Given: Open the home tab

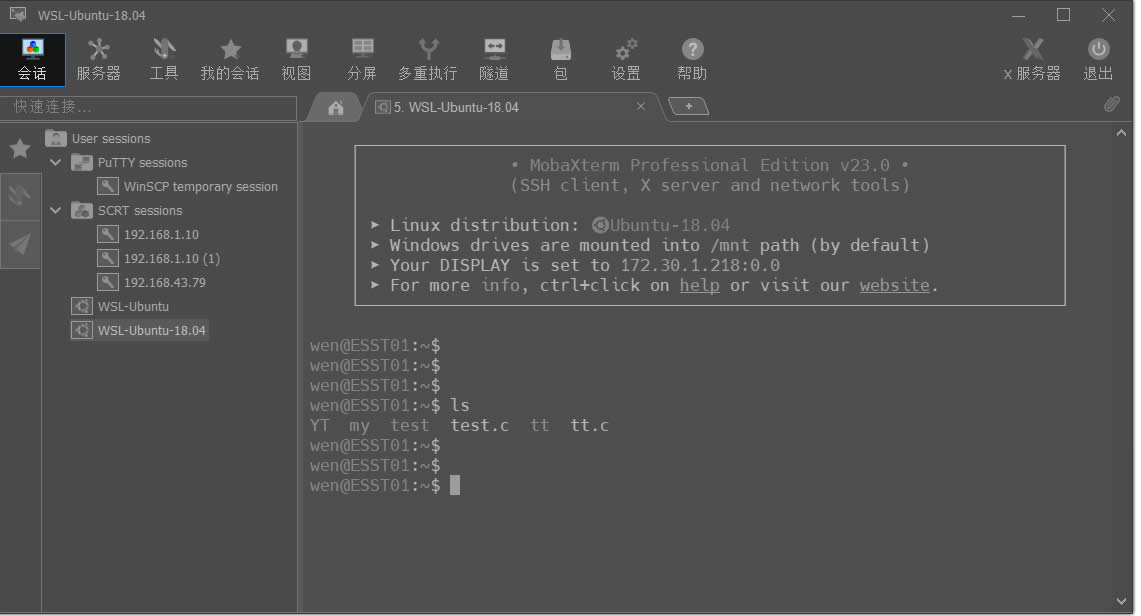Looking at the screenshot, I should [336, 107].
